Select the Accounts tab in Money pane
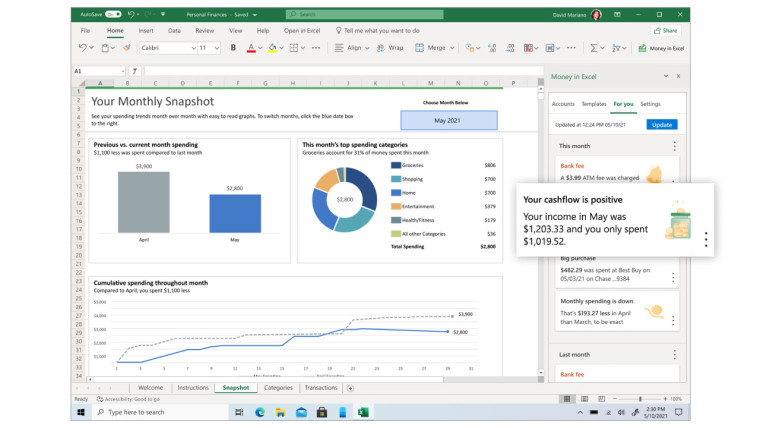The image size is (760, 428). pos(563,104)
